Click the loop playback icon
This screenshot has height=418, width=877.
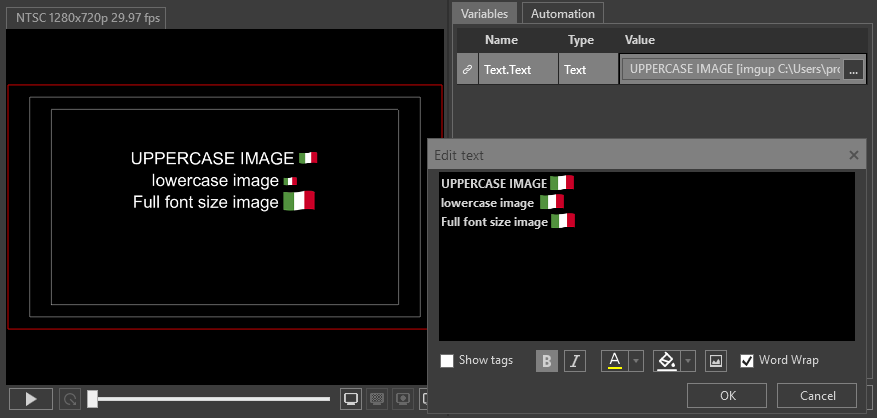(70, 399)
